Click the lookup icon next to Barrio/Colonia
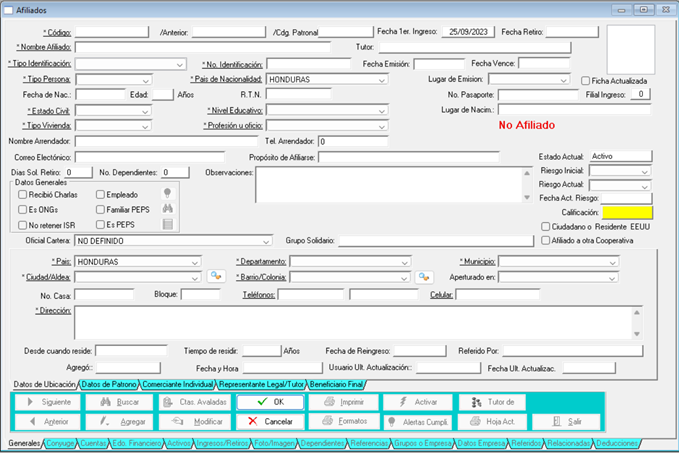This screenshot has width=679, height=453. point(424,277)
